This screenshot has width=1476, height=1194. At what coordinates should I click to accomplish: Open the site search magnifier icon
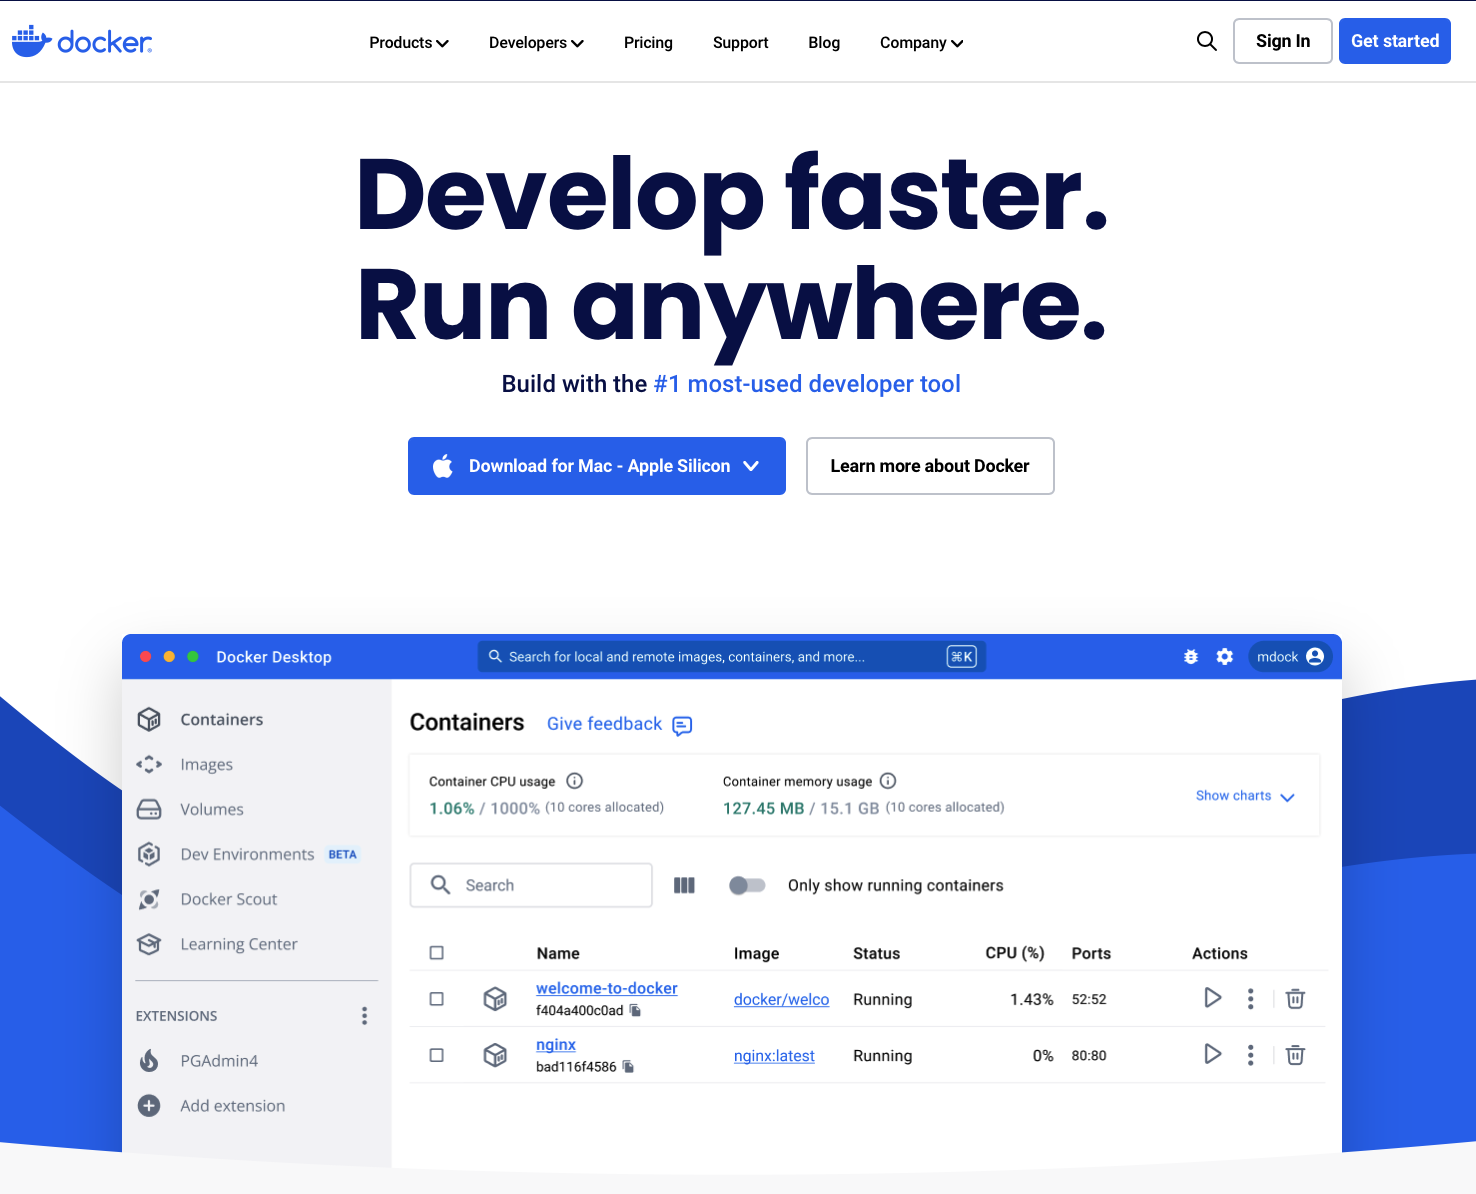(x=1207, y=41)
